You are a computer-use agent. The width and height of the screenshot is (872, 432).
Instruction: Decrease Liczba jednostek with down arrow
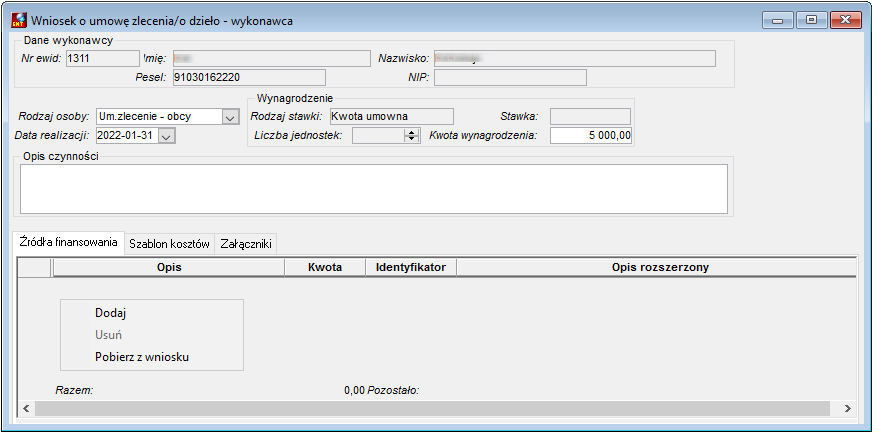click(x=412, y=139)
